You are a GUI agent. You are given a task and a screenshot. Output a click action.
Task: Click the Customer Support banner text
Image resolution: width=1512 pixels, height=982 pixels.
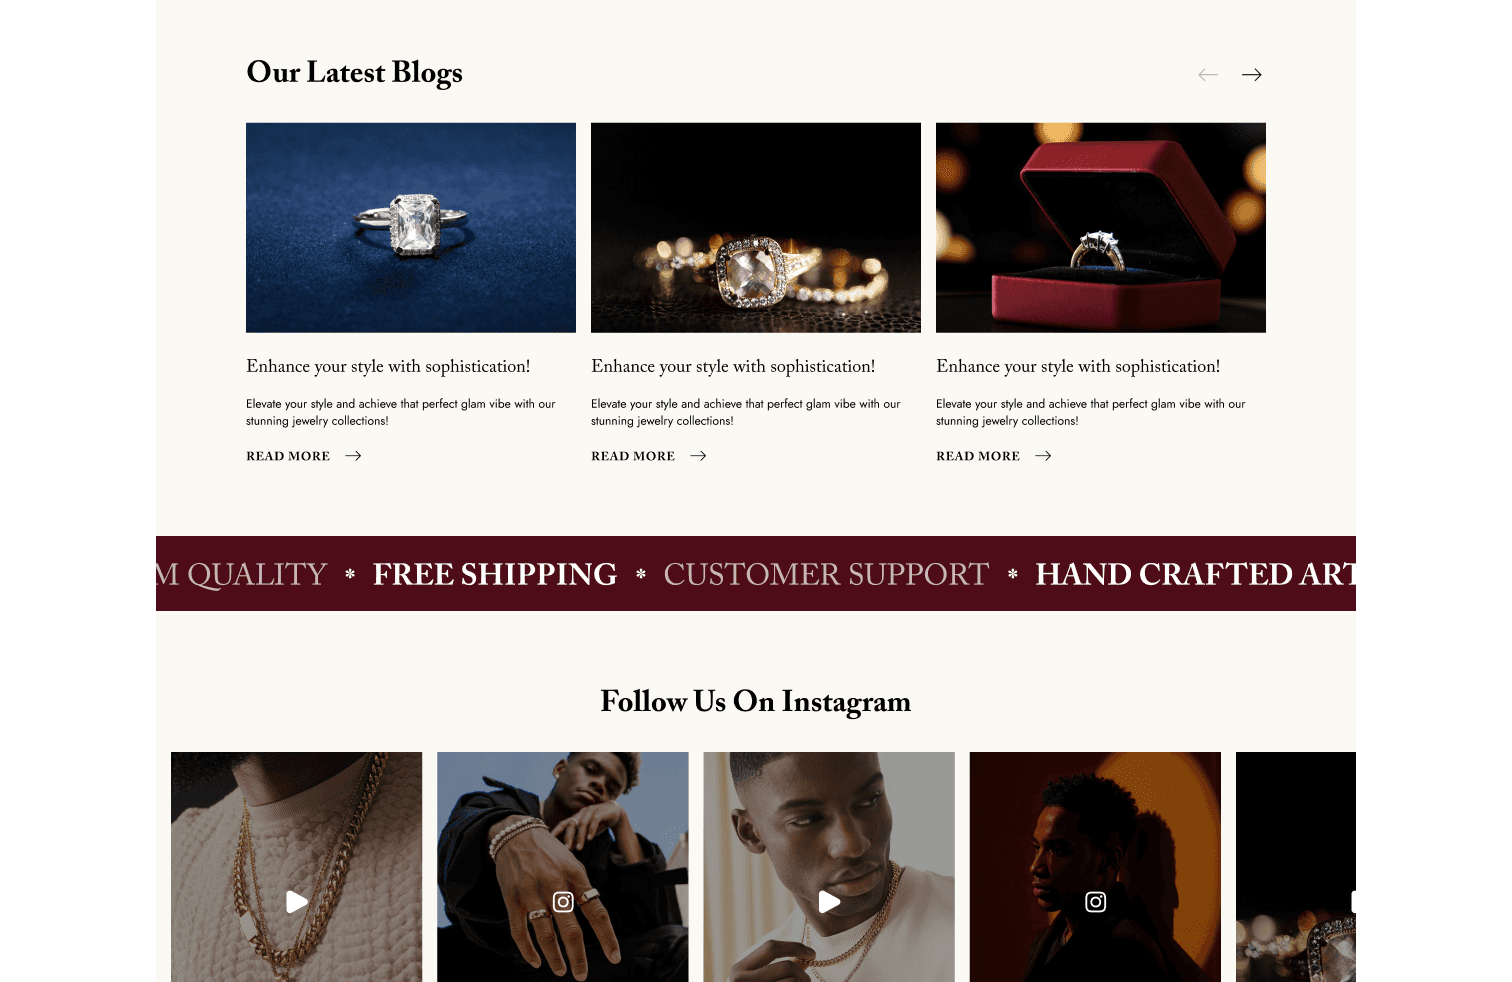coord(826,574)
